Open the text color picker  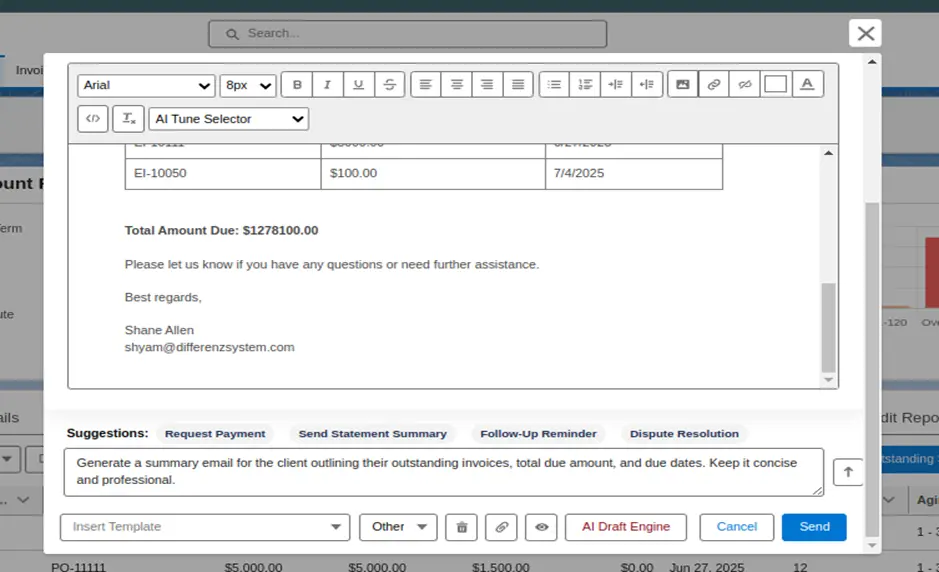[807, 84]
